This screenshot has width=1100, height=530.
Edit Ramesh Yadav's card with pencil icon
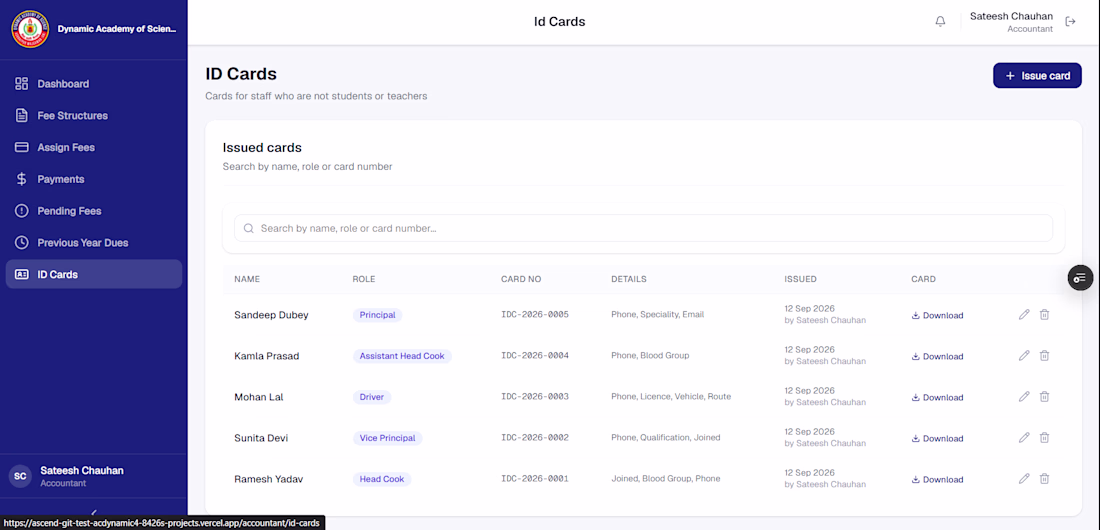pyautogui.click(x=1024, y=479)
